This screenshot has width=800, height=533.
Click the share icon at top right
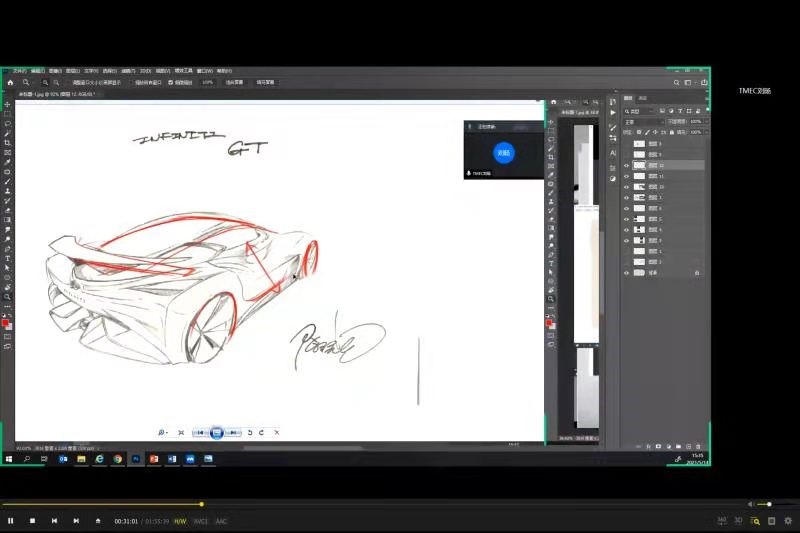click(704, 83)
